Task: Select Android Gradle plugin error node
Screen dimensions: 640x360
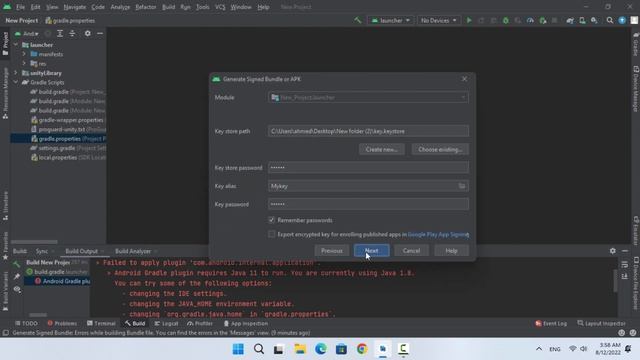Action: coord(57,281)
